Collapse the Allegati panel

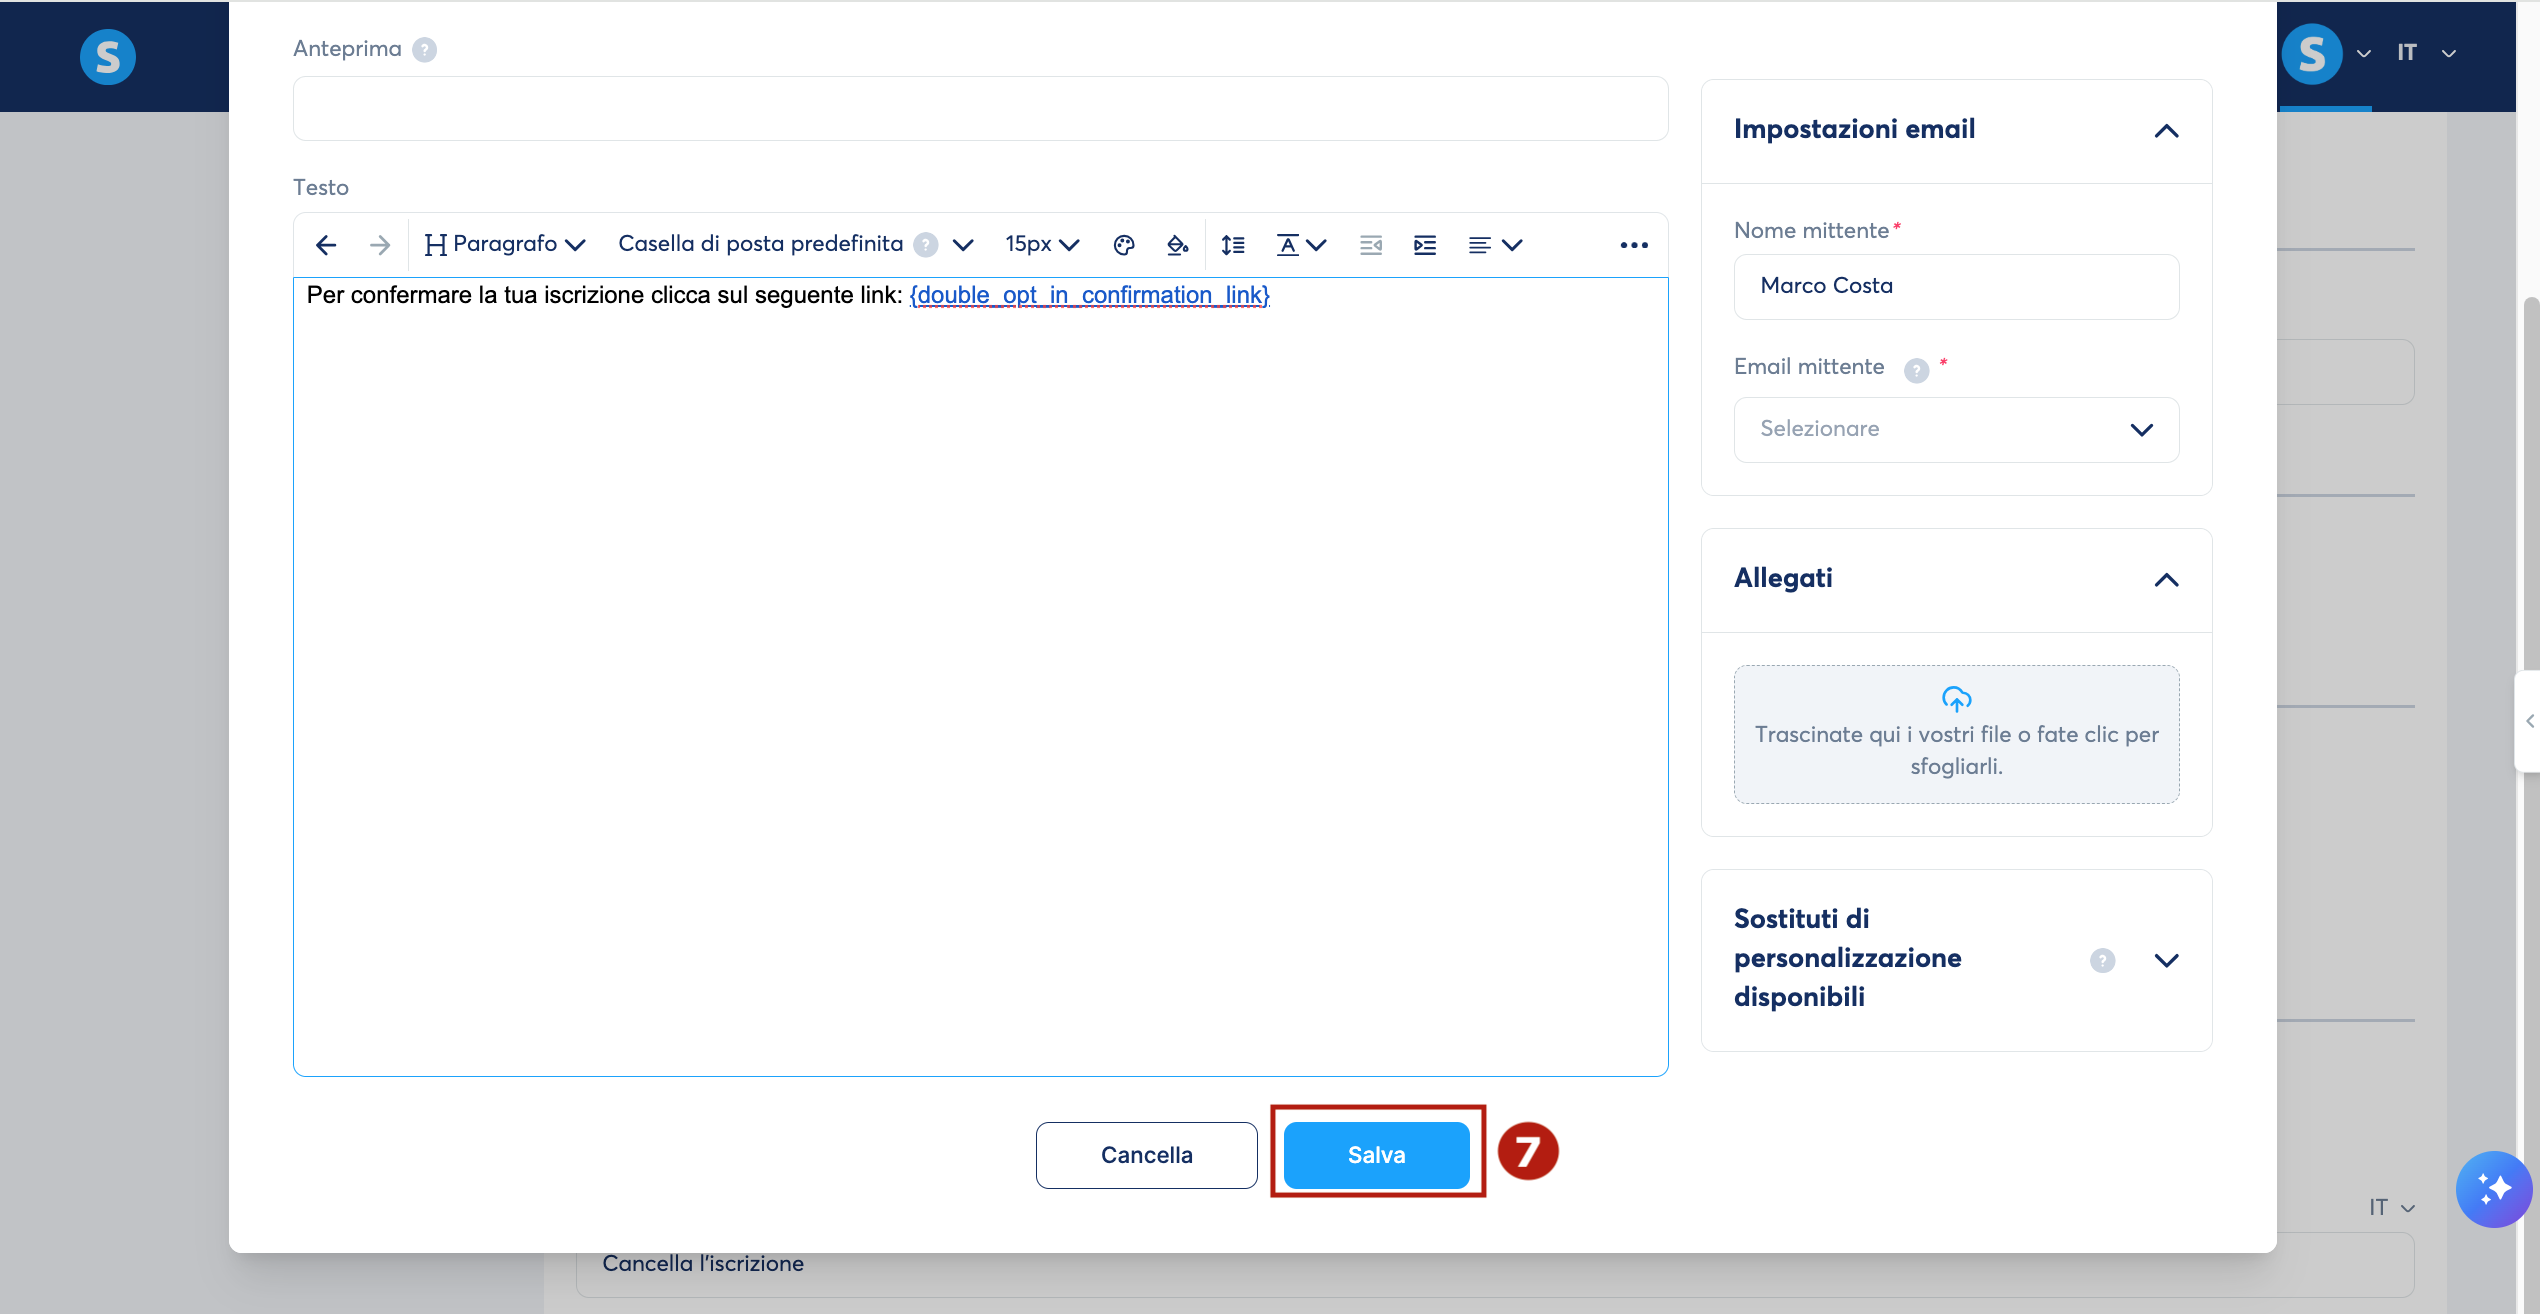[2166, 580]
